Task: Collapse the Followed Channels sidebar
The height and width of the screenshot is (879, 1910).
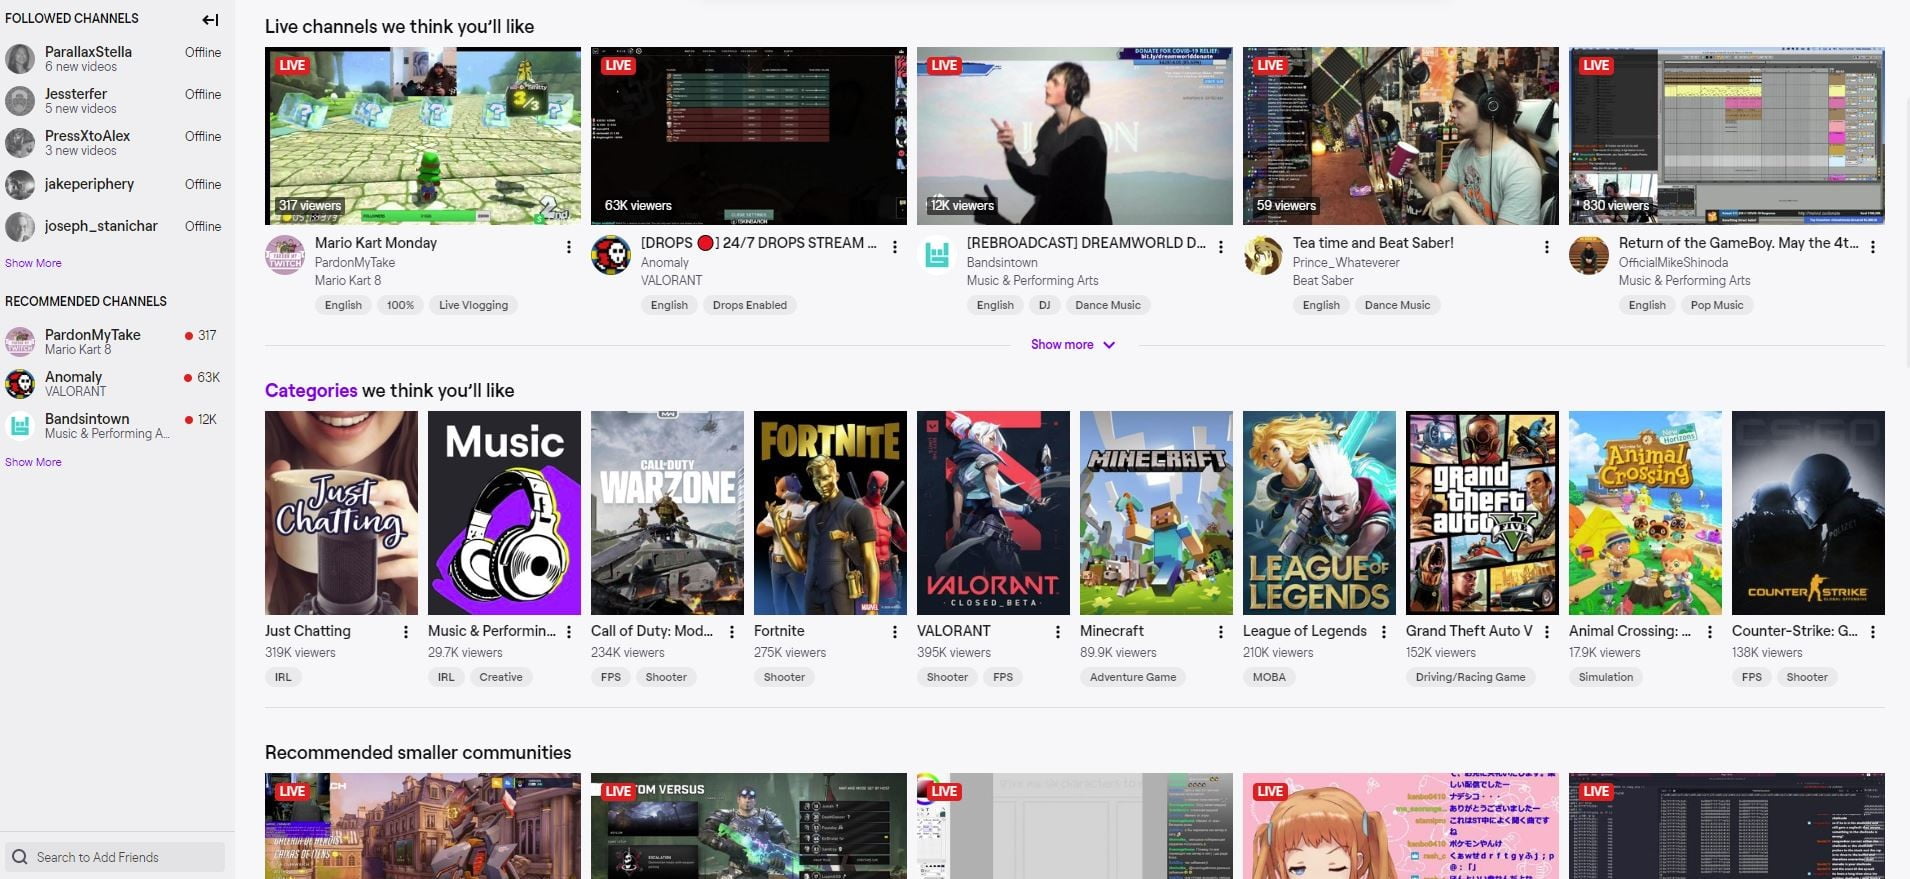Action: point(210,19)
